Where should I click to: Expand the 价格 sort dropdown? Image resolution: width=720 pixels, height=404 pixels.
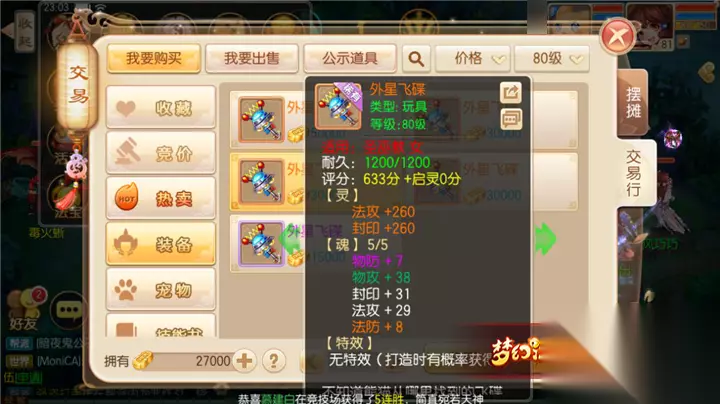click(472, 59)
